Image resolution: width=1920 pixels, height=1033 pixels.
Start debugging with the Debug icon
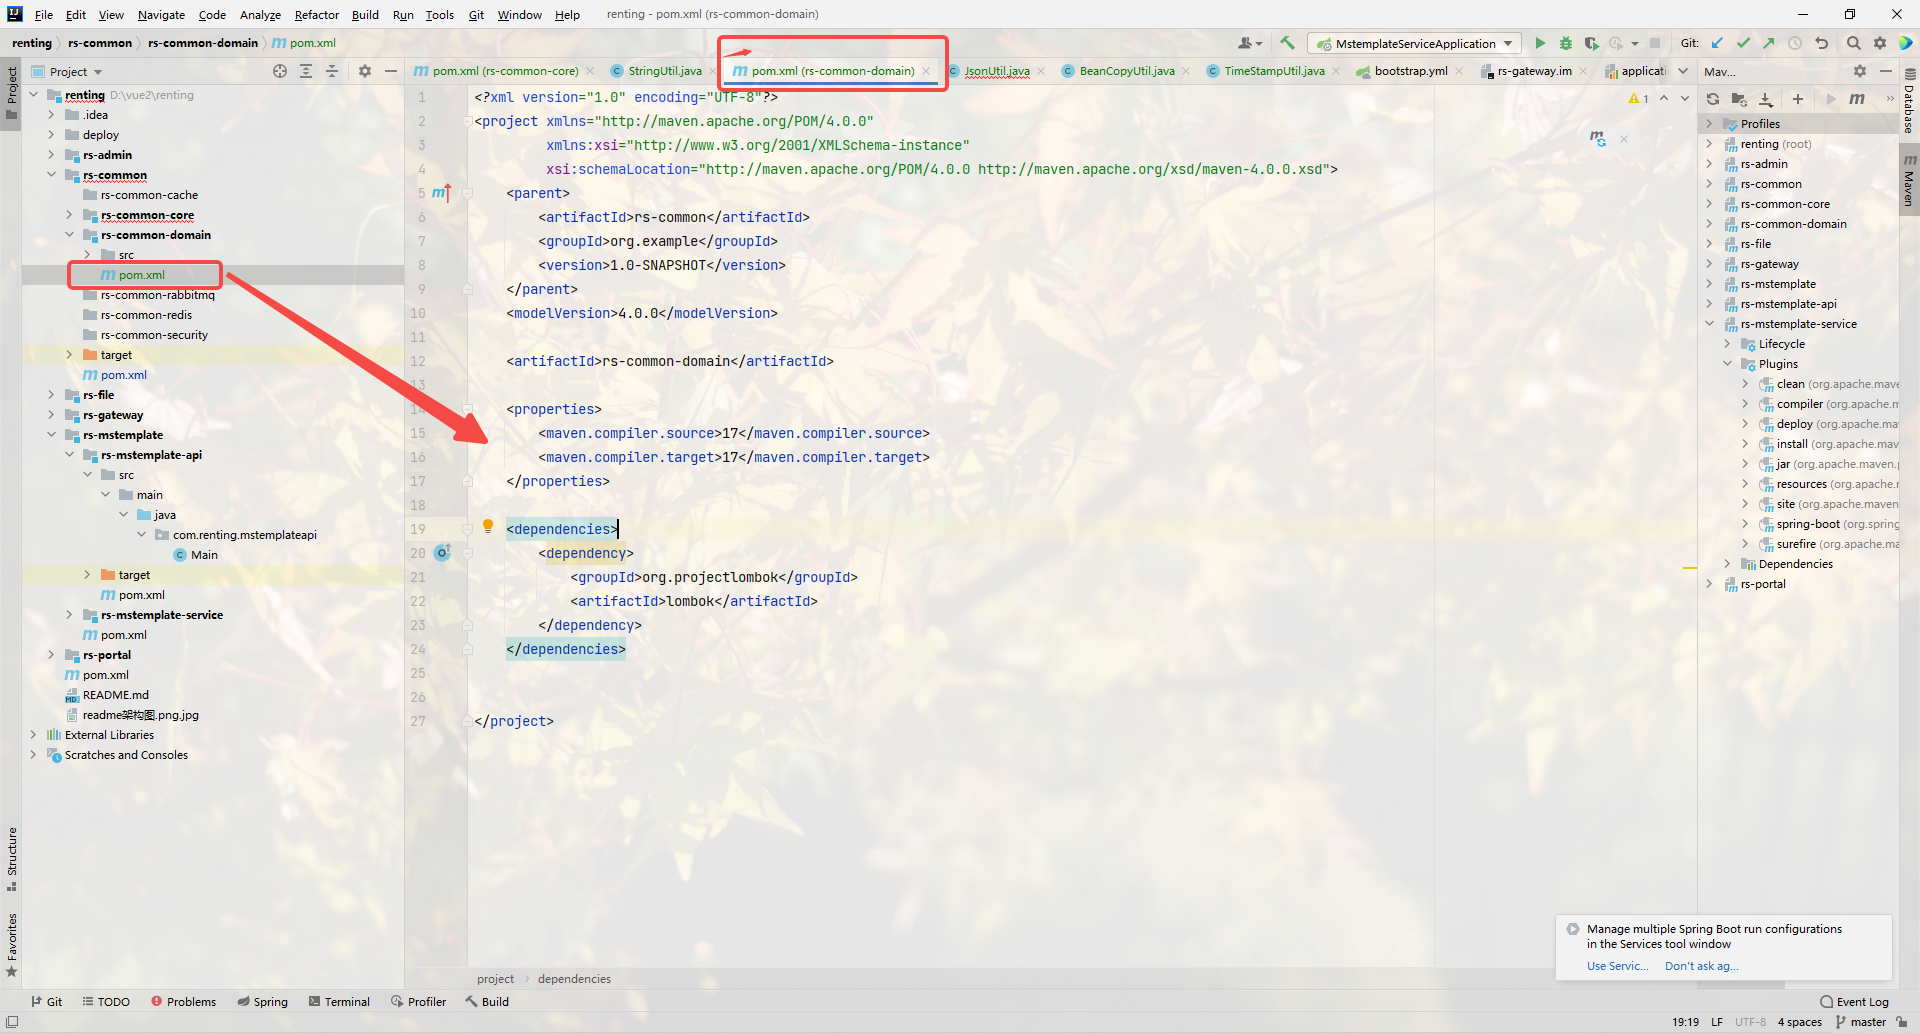click(x=1565, y=43)
